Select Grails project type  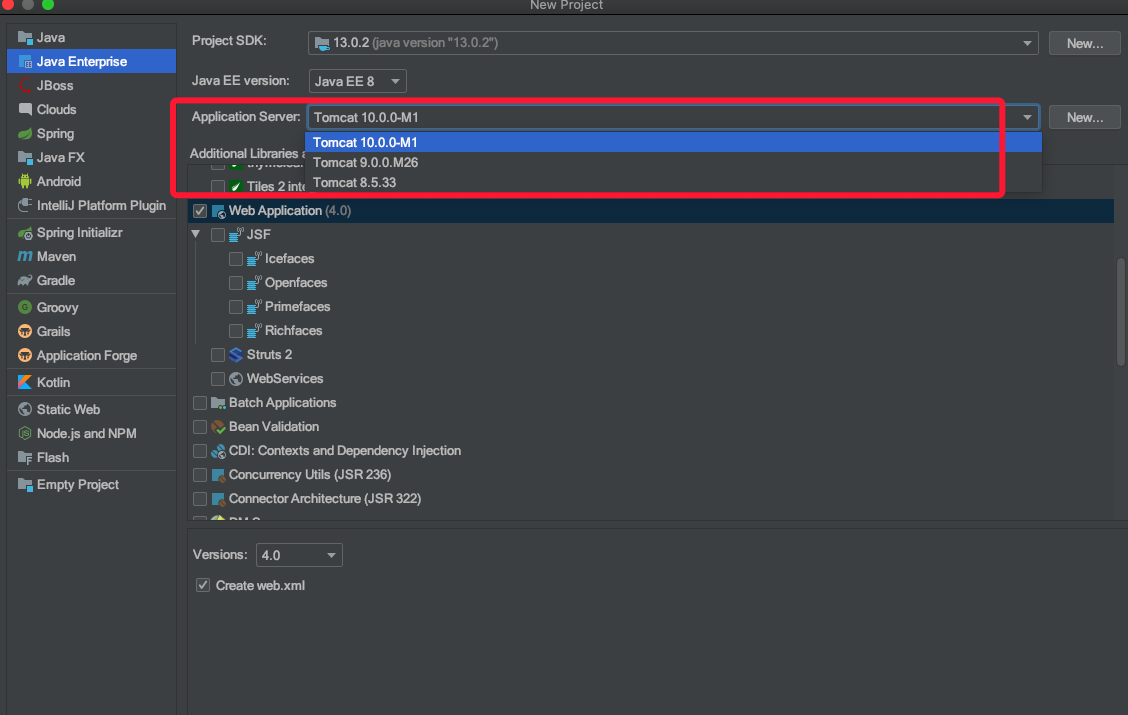click(x=91, y=332)
